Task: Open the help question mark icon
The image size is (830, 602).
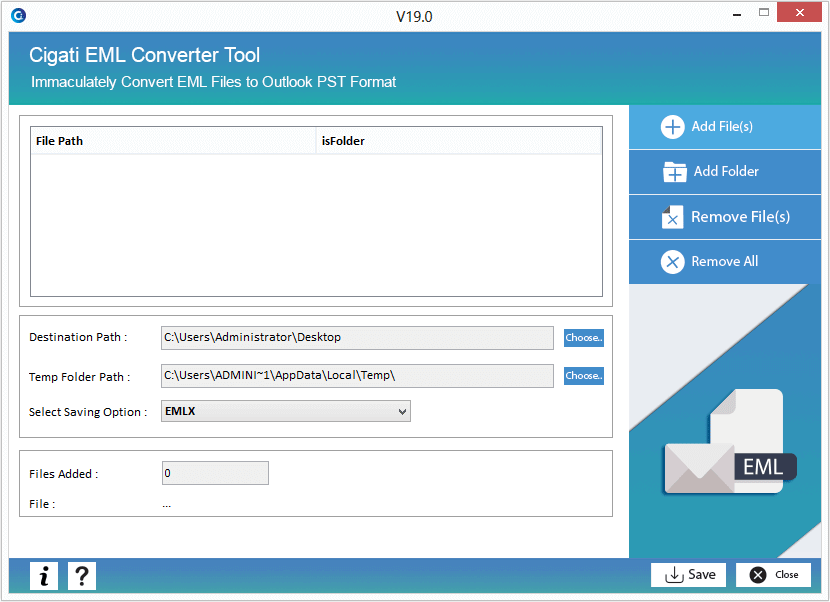Action: click(x=82, y=576)
